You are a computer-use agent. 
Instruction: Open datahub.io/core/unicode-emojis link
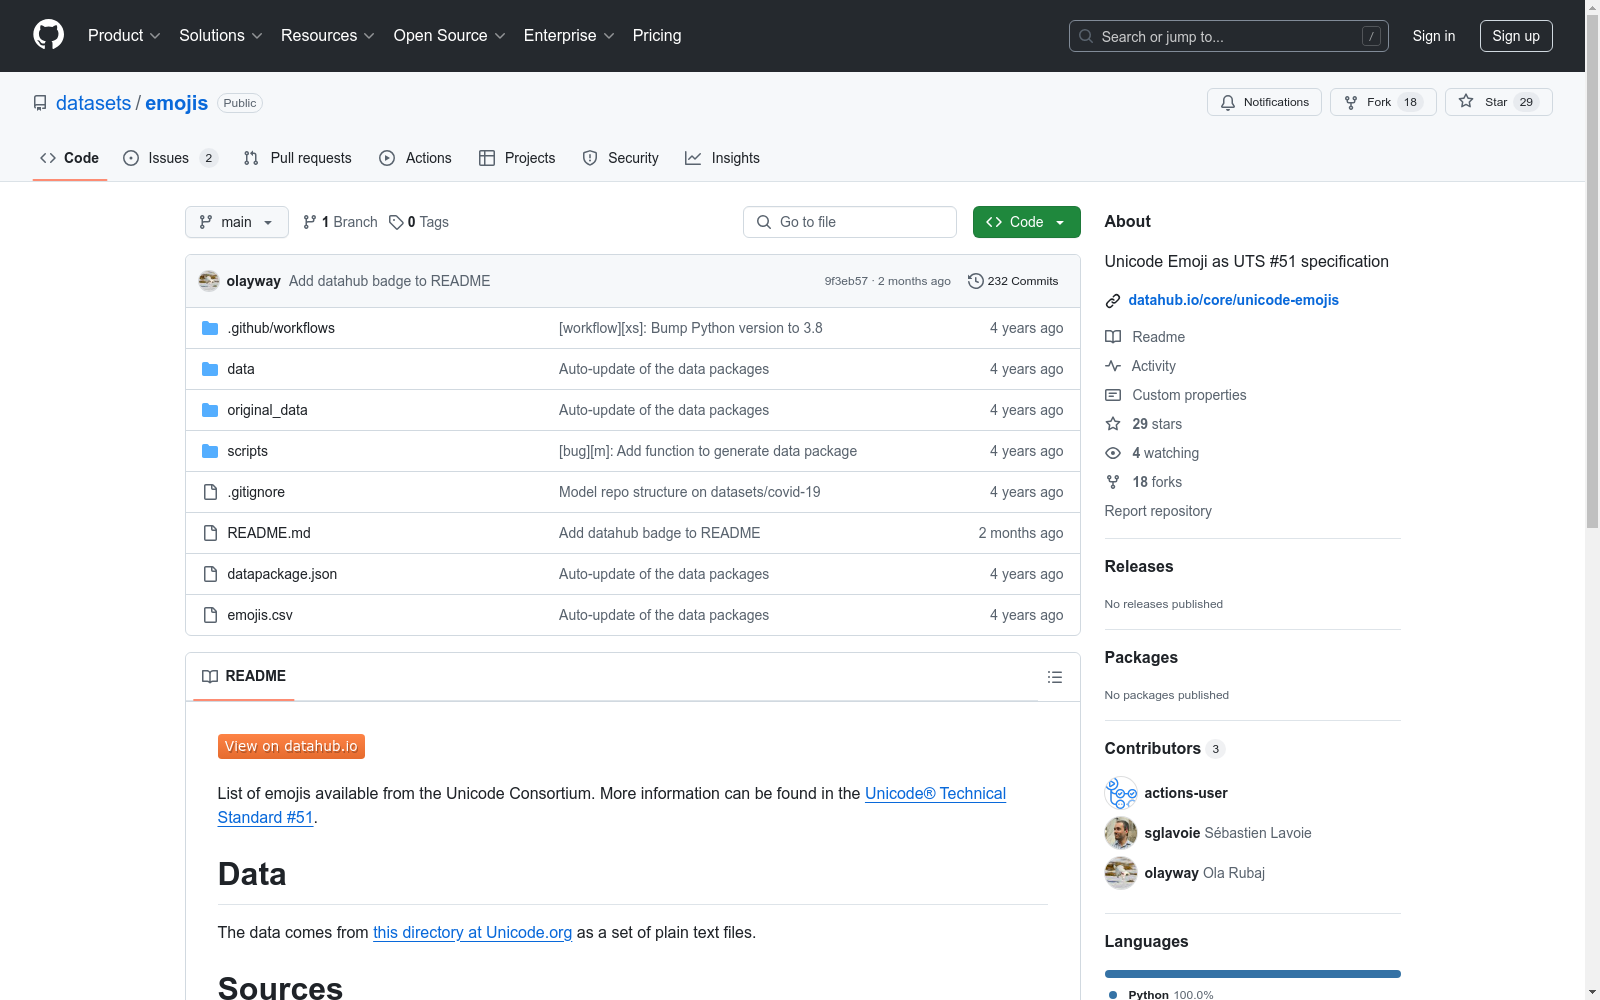tap(1233, 300)
